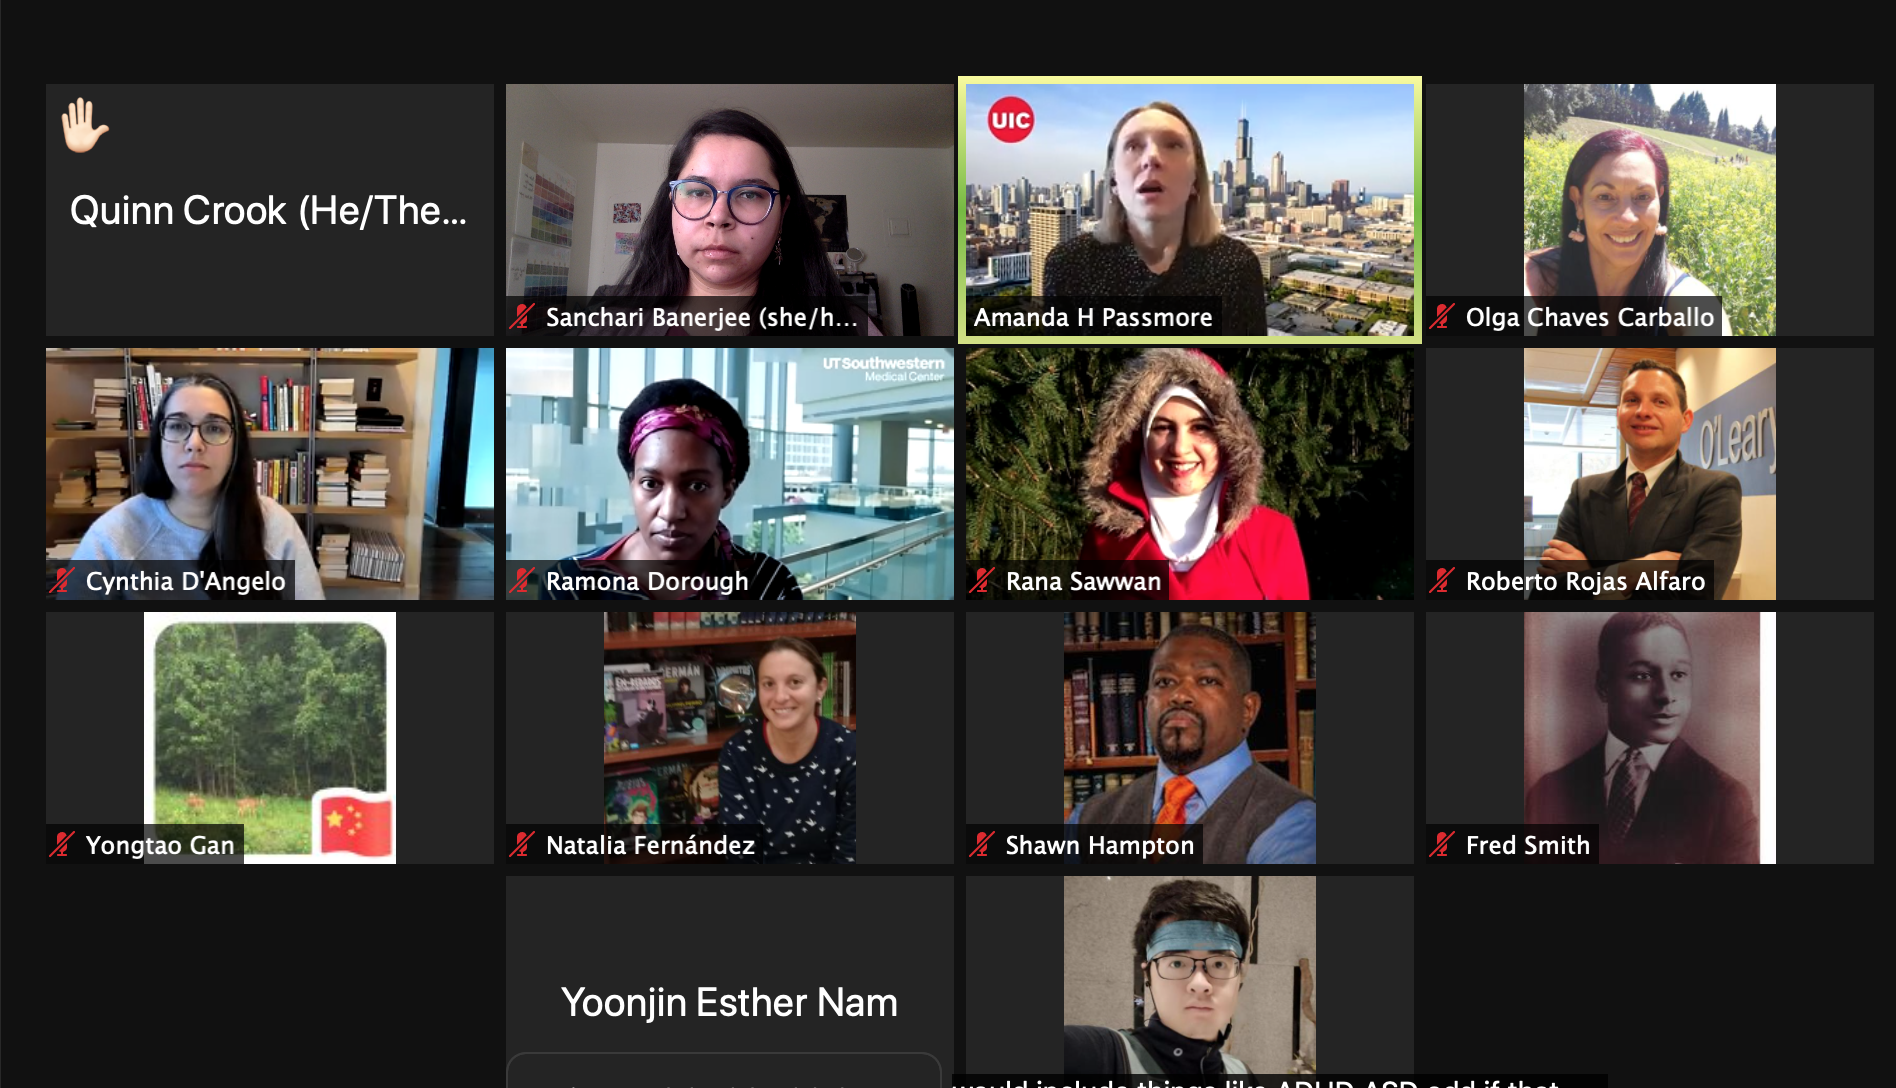The image size is (1896, 1088).
Task: Select Amanda H Passmore's active speaker video
Action: pyautogui.click(x=1190, y=210)
